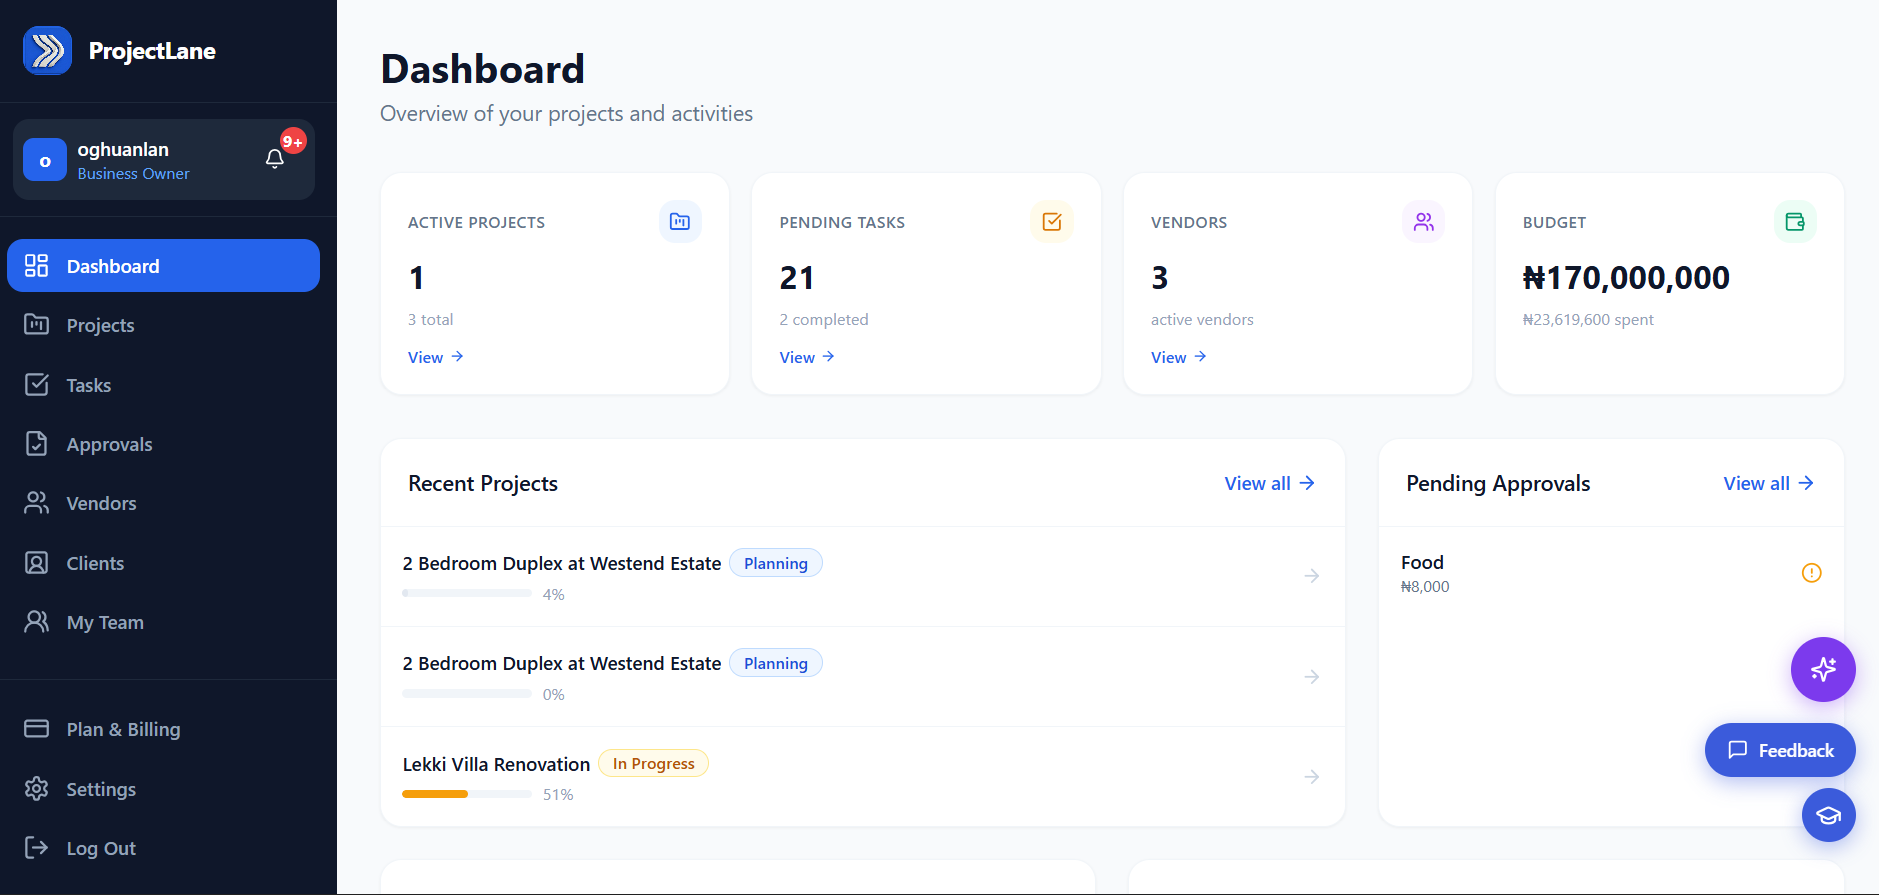Click the 'active vendors' caption
The height and width of the screenshot is (895, 1879).
1202,320
